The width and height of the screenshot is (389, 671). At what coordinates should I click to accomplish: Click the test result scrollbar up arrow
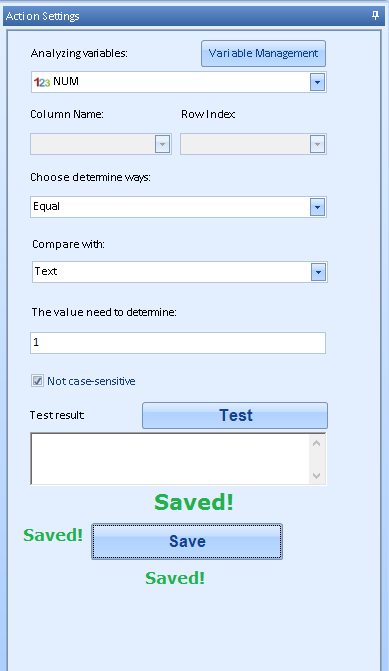tap(317, 443)
